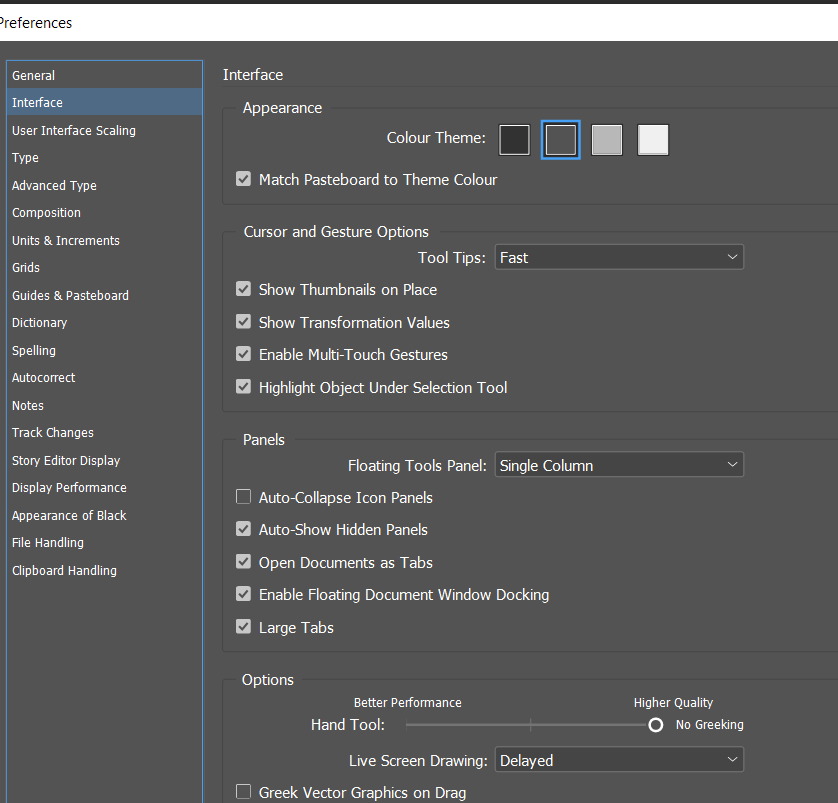The image size is (838, 803).
Task: Select the darkest Colour Theme swatch
Action: pos(514,140)
